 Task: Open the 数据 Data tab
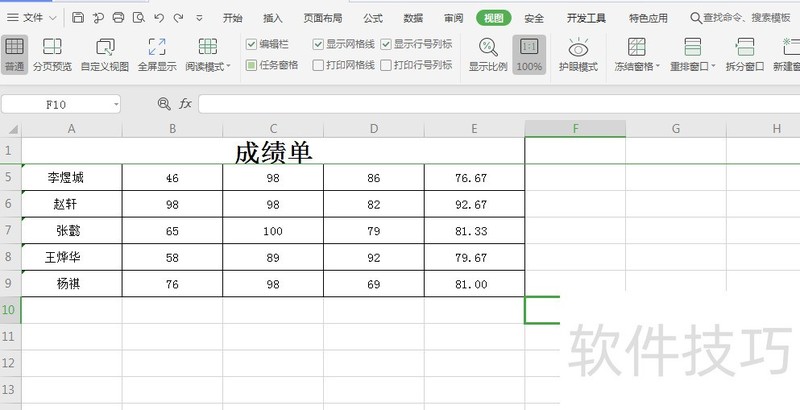413,18
